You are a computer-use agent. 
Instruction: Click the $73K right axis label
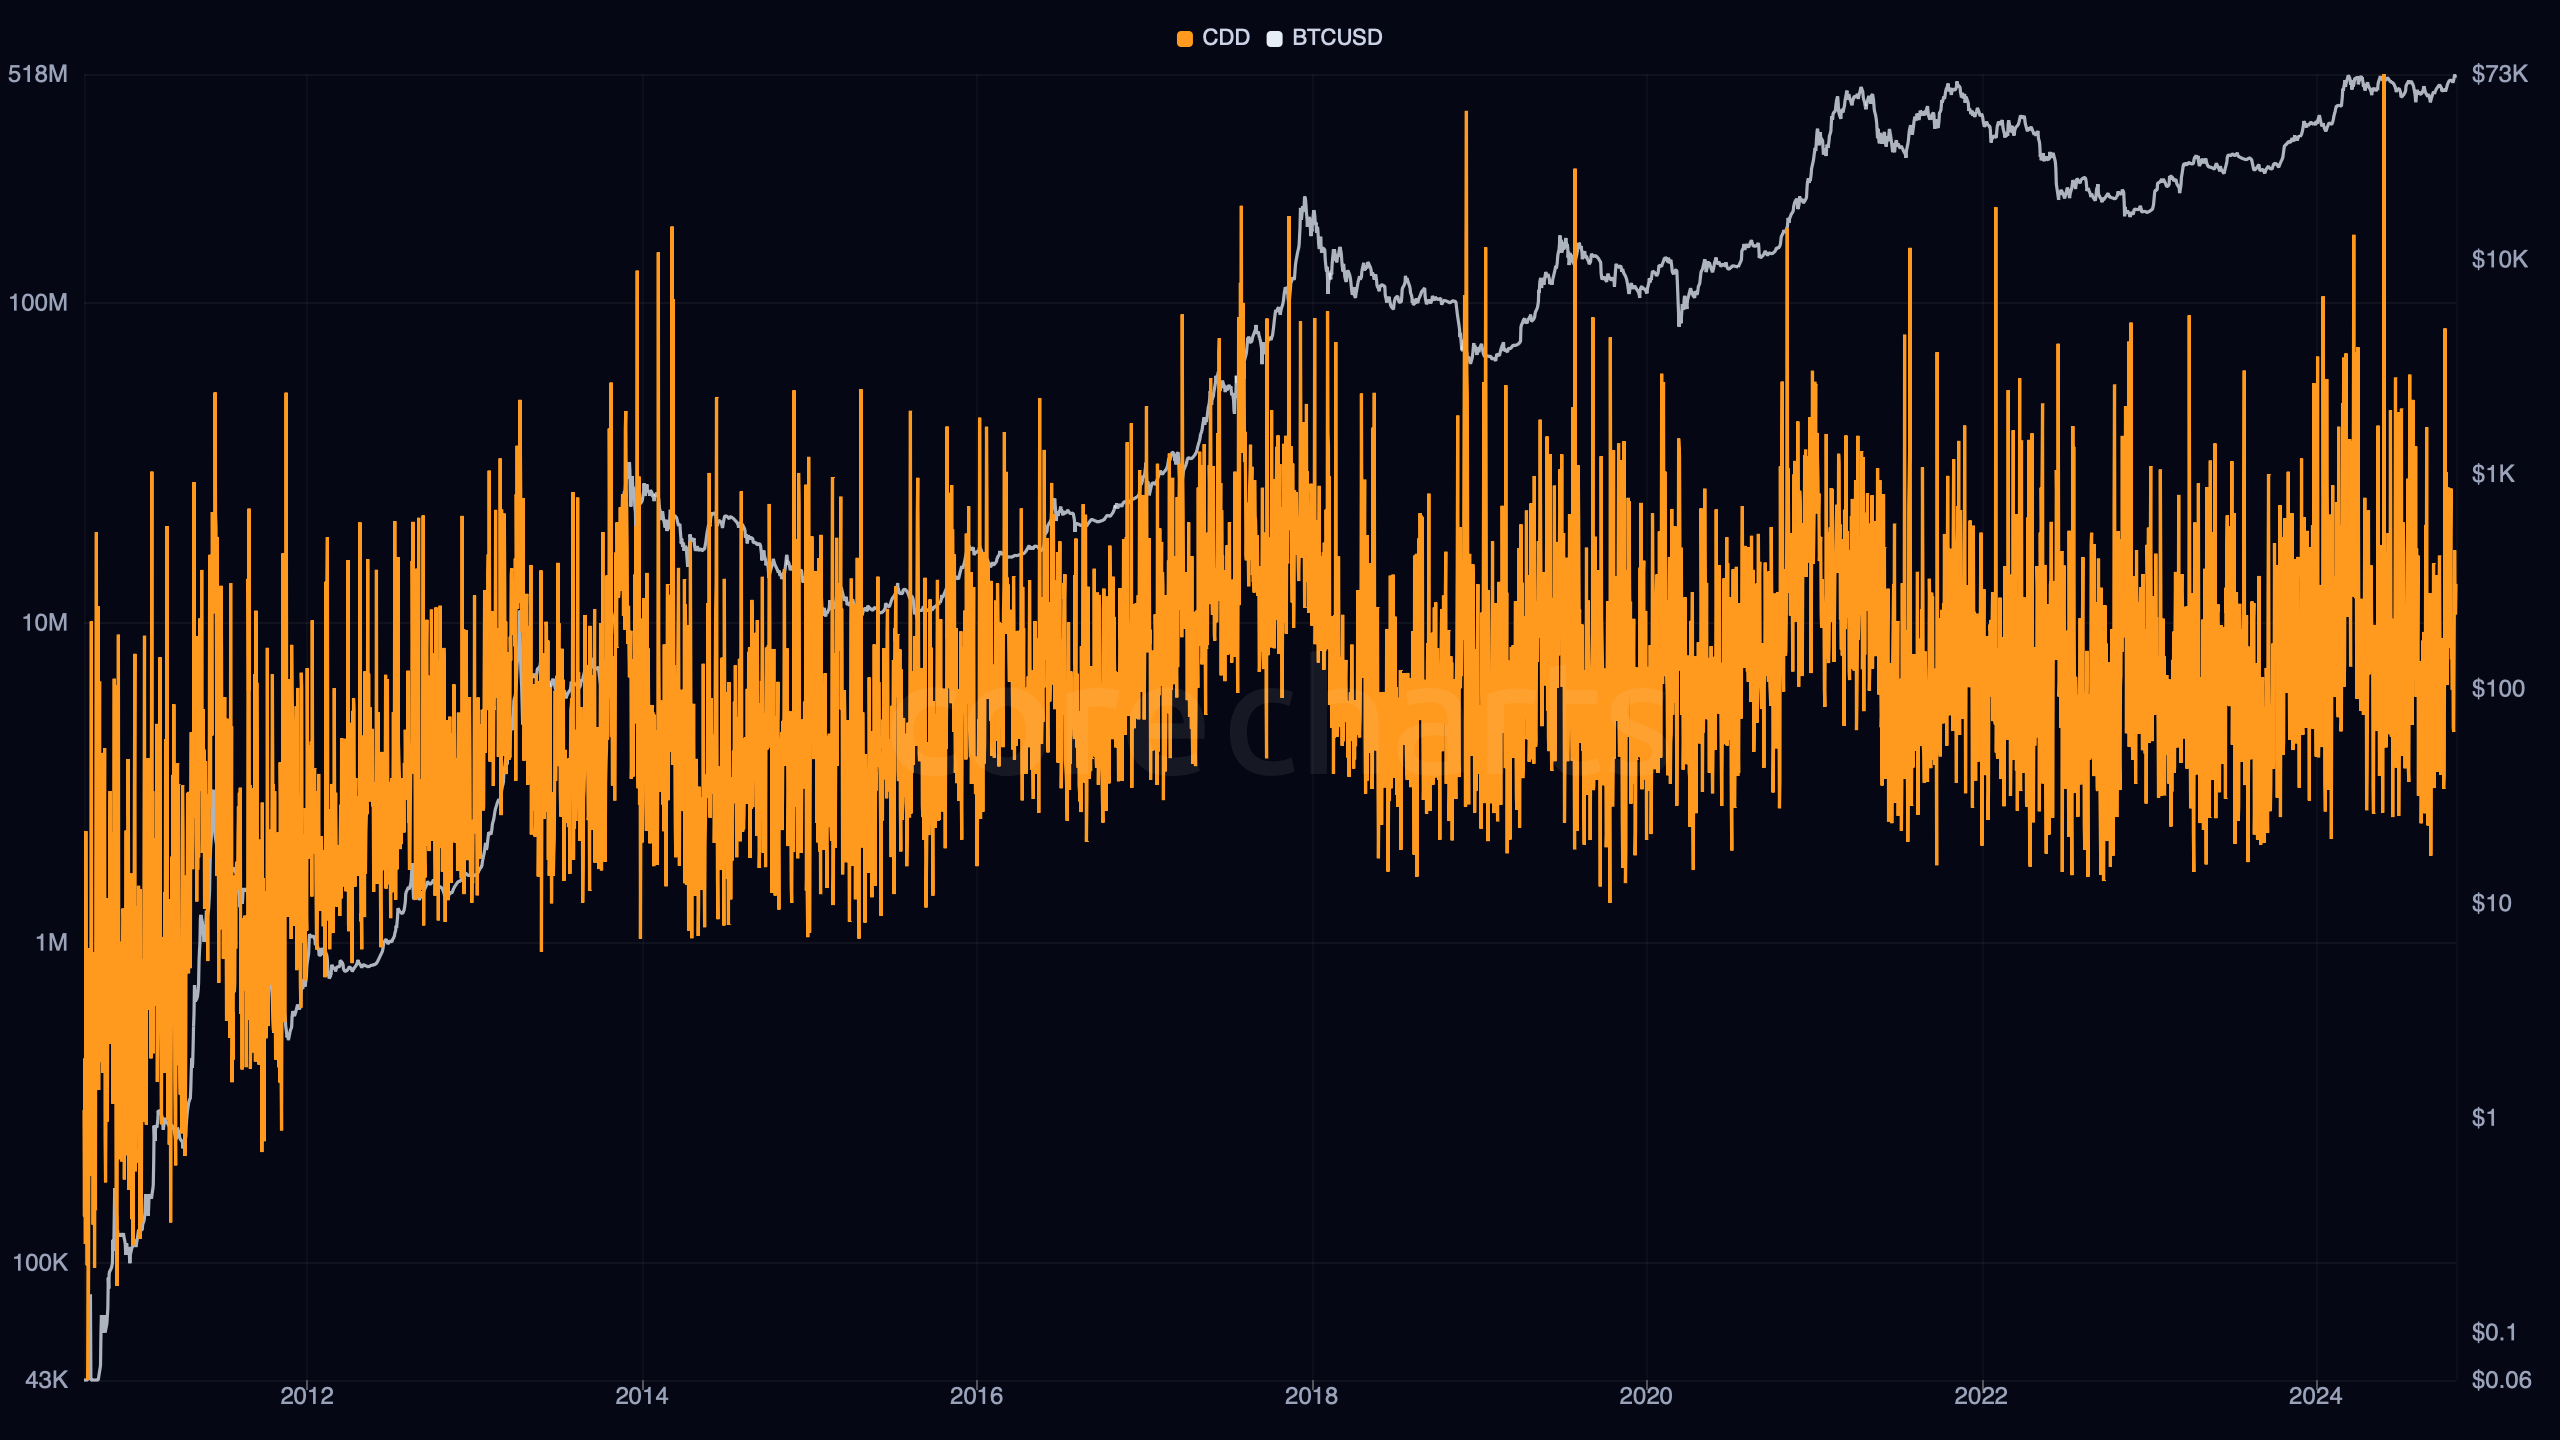point(2500,74)
